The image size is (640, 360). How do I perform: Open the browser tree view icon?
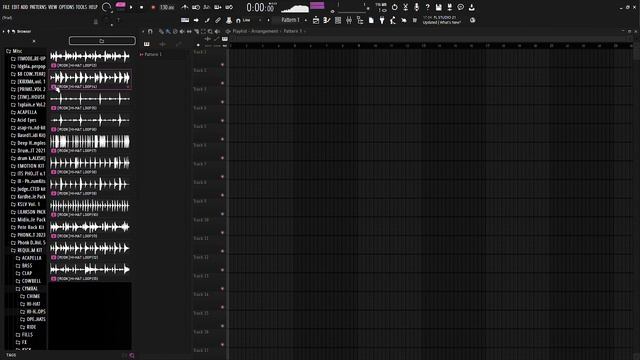coord(360,20)
